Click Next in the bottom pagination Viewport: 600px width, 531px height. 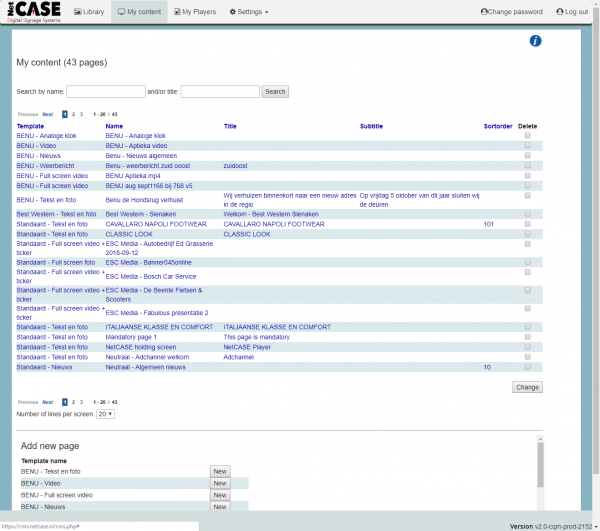[x=48, y=402]
